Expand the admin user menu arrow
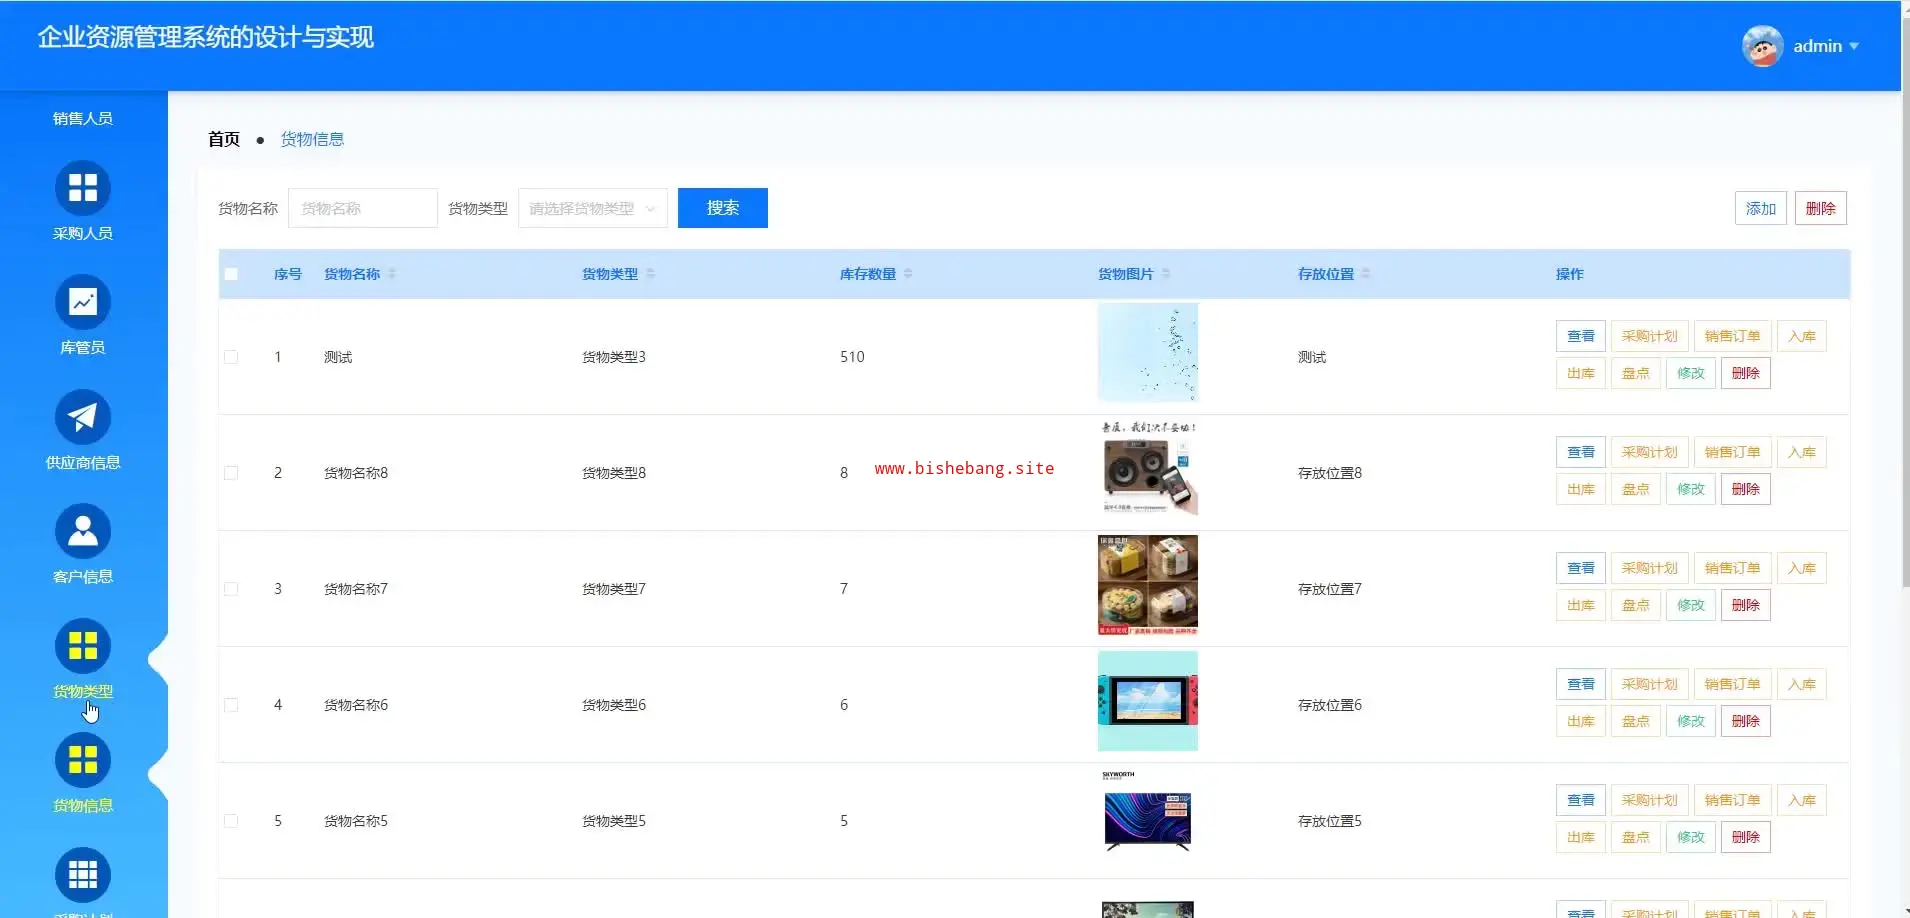The height and width of the screenshot is (918, 1910). pos(1854,46)
